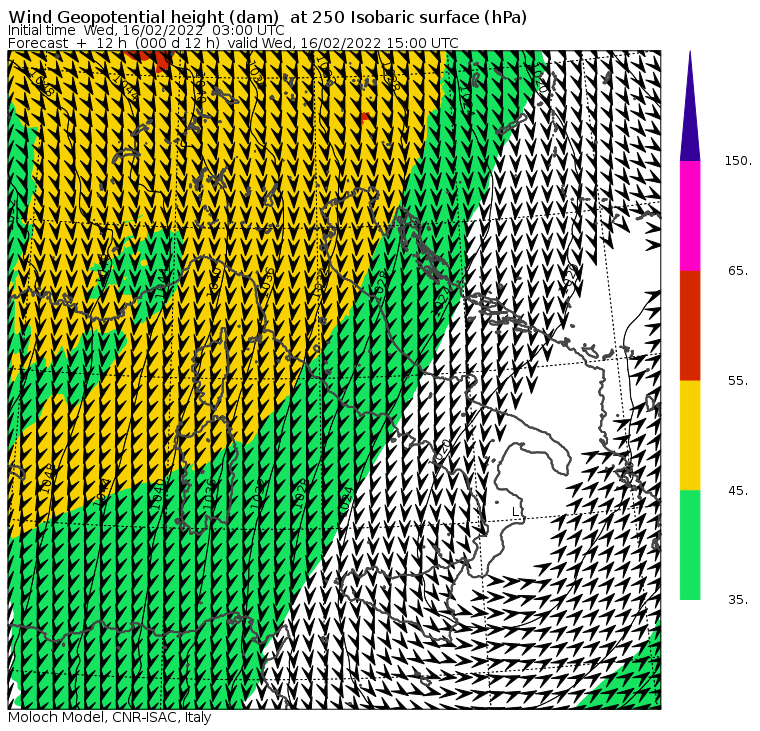Click the colorbar label '55.'
Screen dimensions: 760x731
738,381
